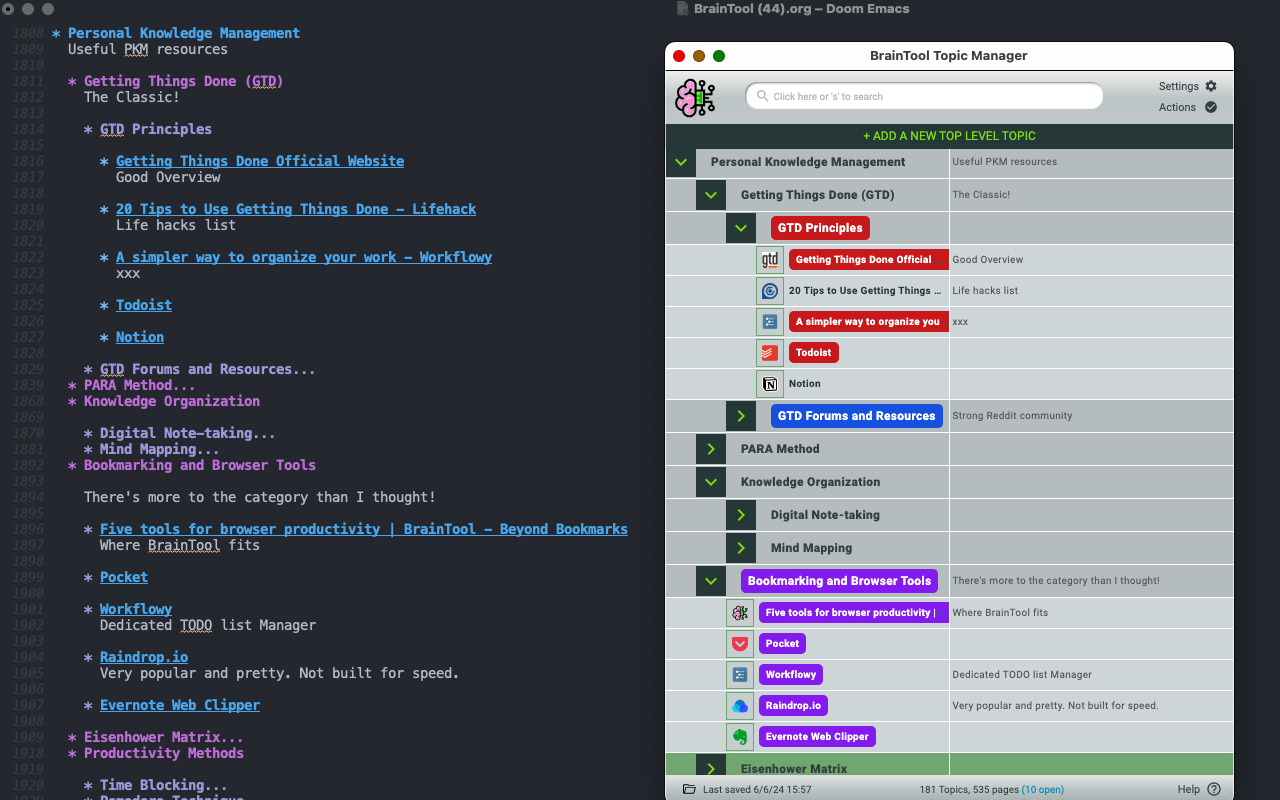
Task: Click the favicon beside A simpler way to organize
Action: tap(770, 322)
